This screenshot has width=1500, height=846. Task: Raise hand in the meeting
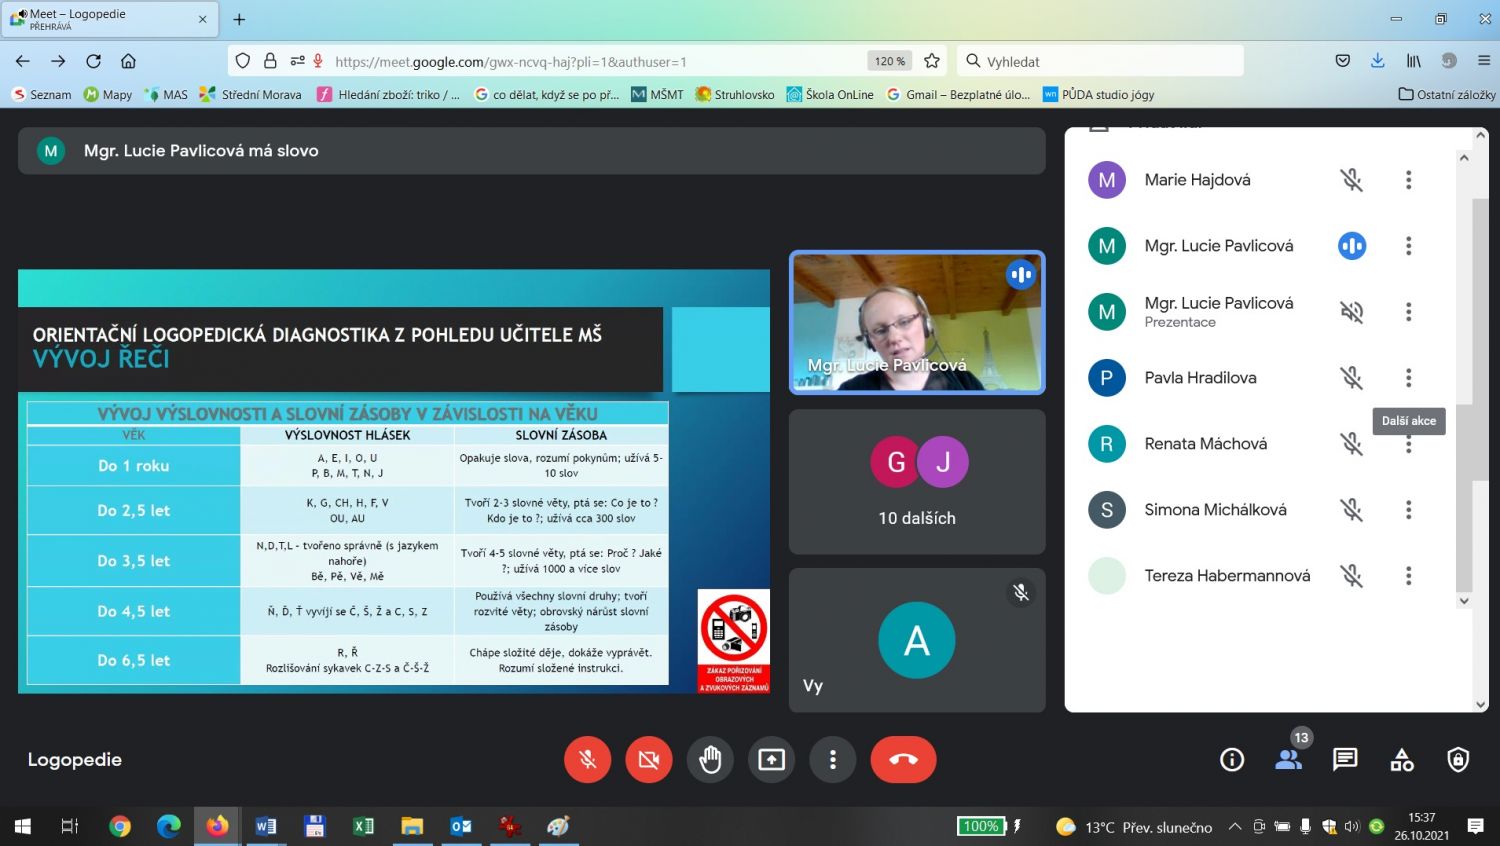710,760
